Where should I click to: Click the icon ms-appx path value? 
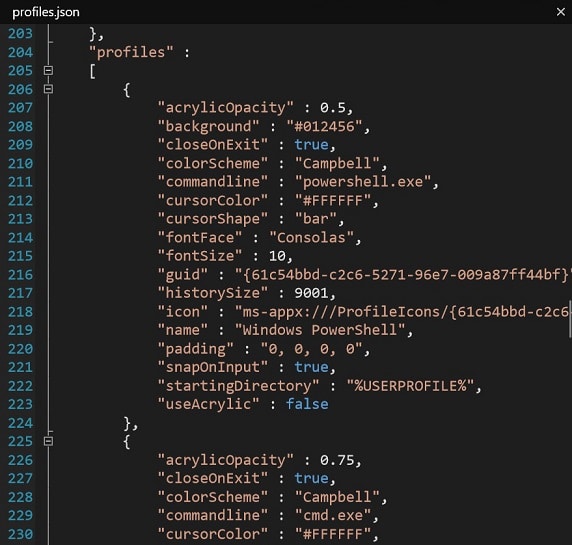tap(402, 312)
